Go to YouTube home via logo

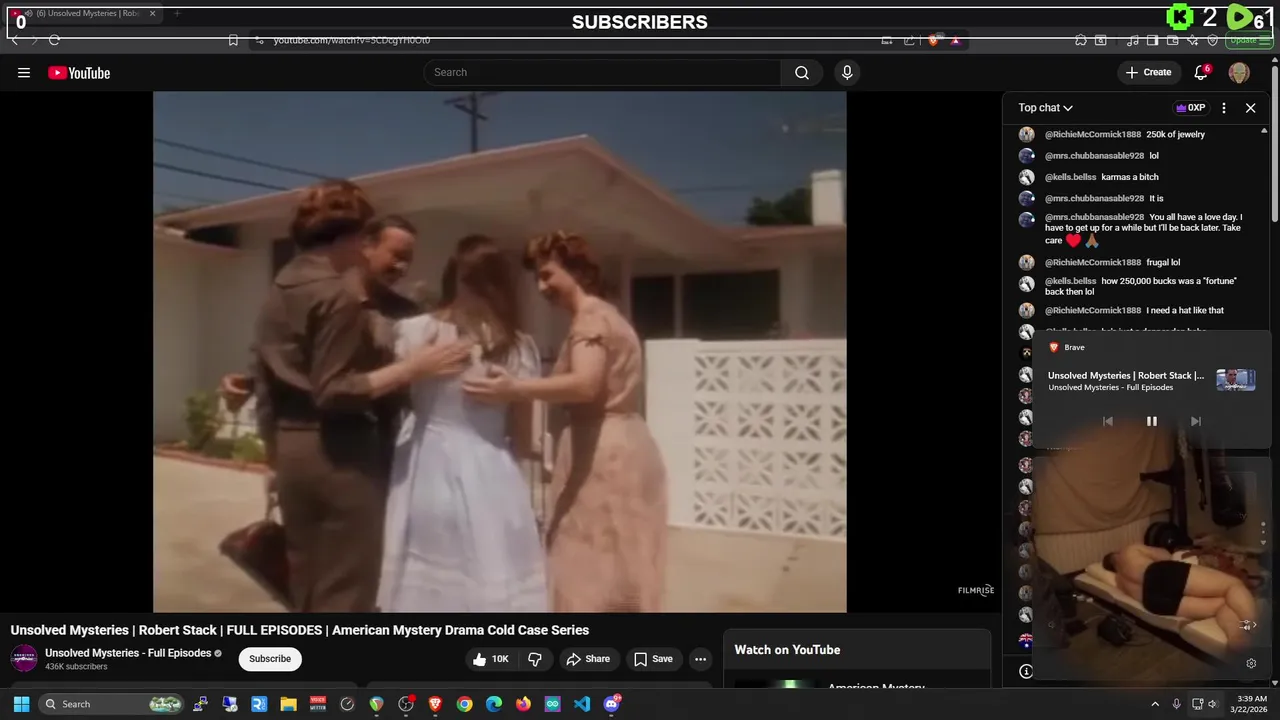79,72
